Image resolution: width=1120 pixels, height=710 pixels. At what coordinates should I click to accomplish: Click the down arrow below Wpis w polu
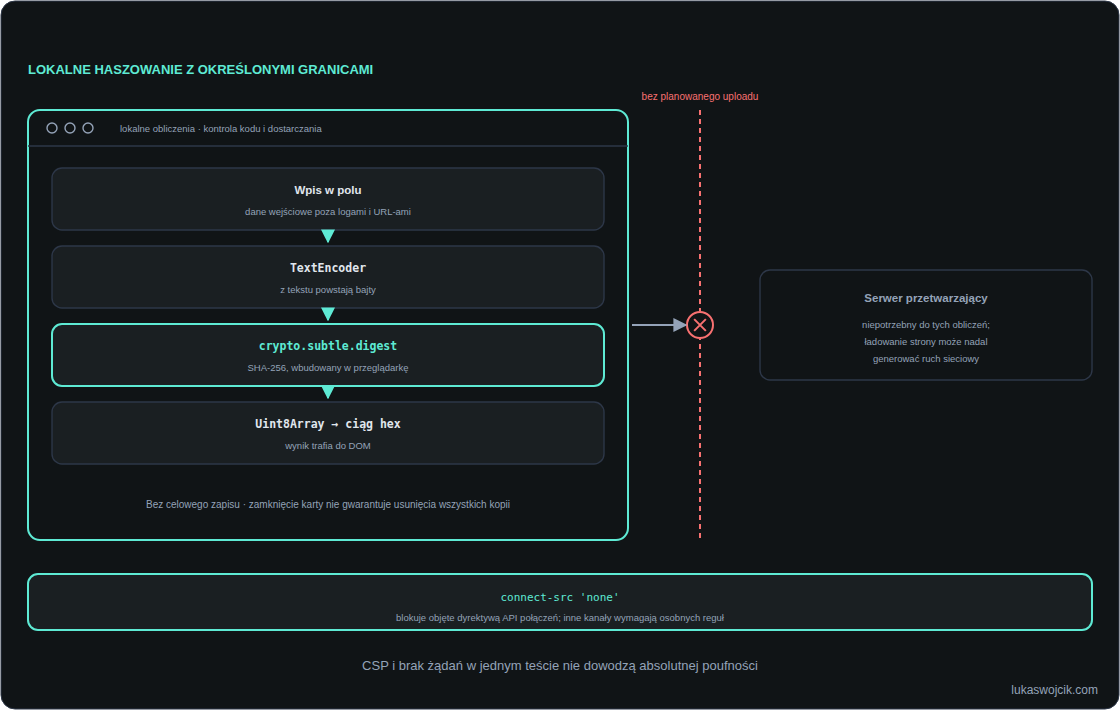point(328,236)
